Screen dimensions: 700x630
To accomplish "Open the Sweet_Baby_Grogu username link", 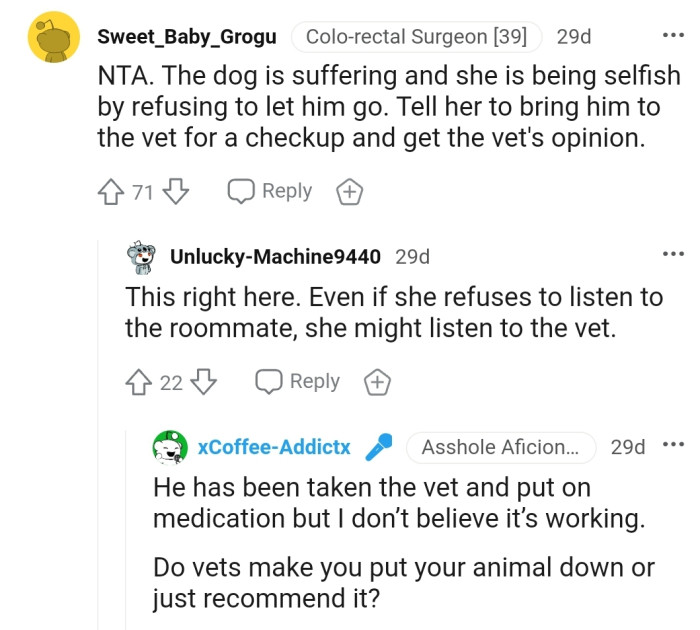I will pyautogui.click(x=189, y=37).
